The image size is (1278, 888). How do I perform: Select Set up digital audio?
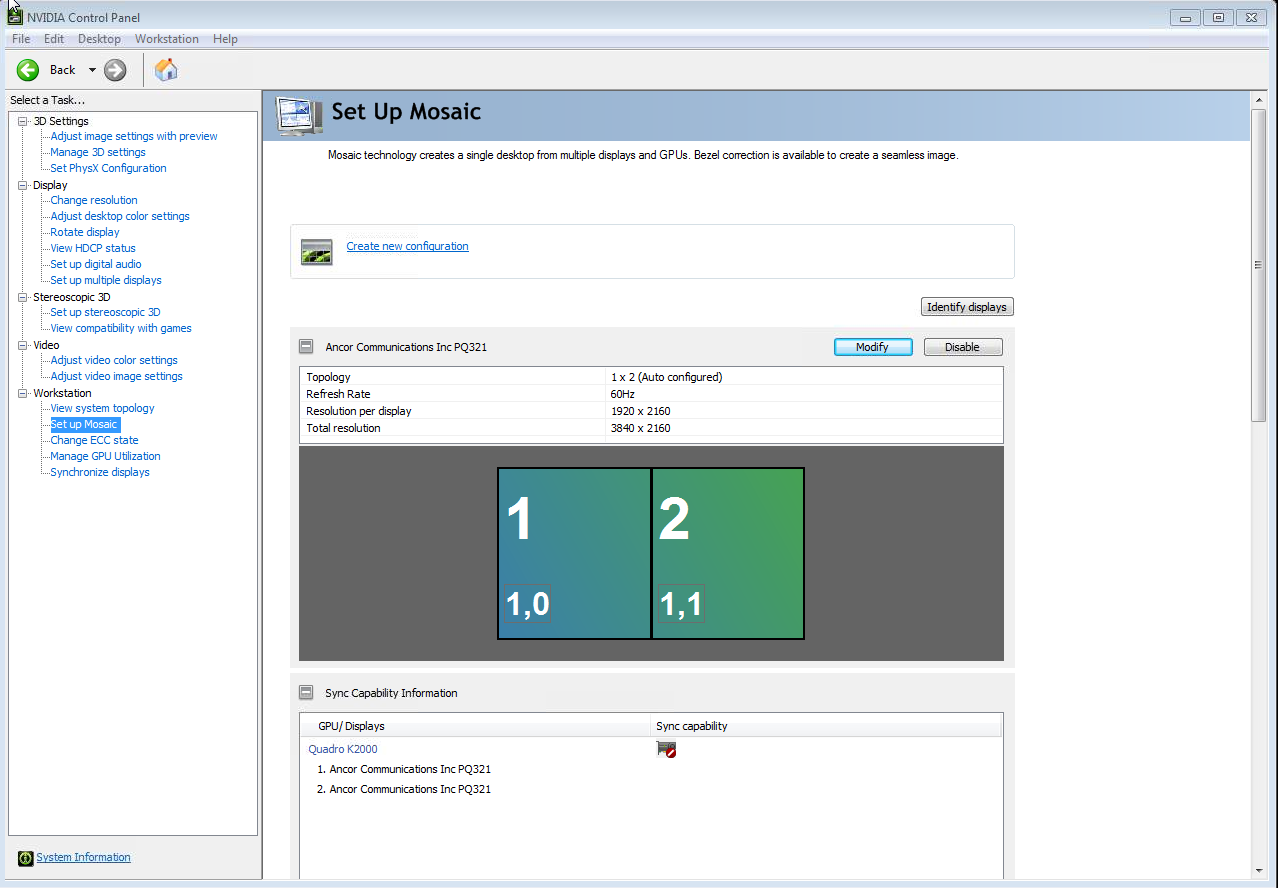click(x=96, y=264)
